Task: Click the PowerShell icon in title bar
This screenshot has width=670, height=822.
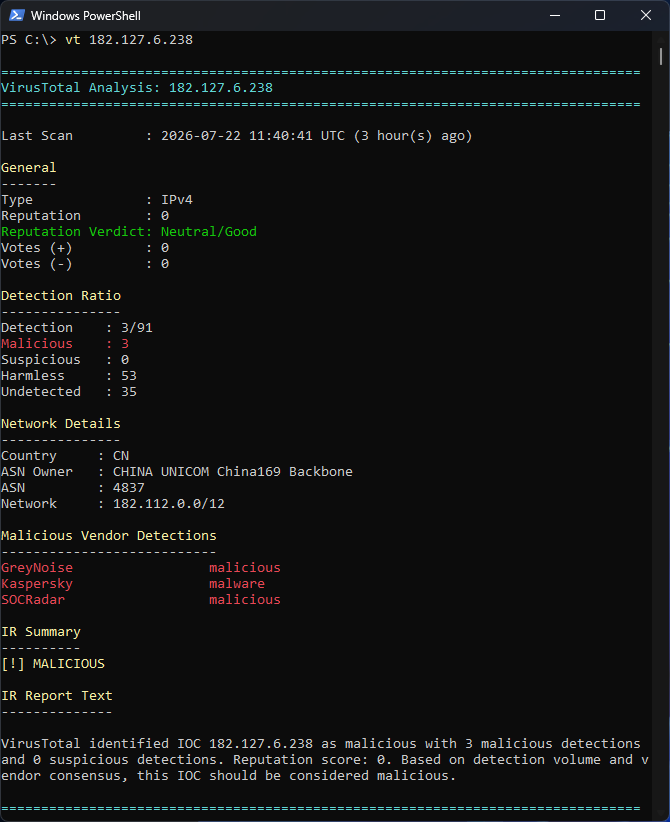Action: point(16,15)
